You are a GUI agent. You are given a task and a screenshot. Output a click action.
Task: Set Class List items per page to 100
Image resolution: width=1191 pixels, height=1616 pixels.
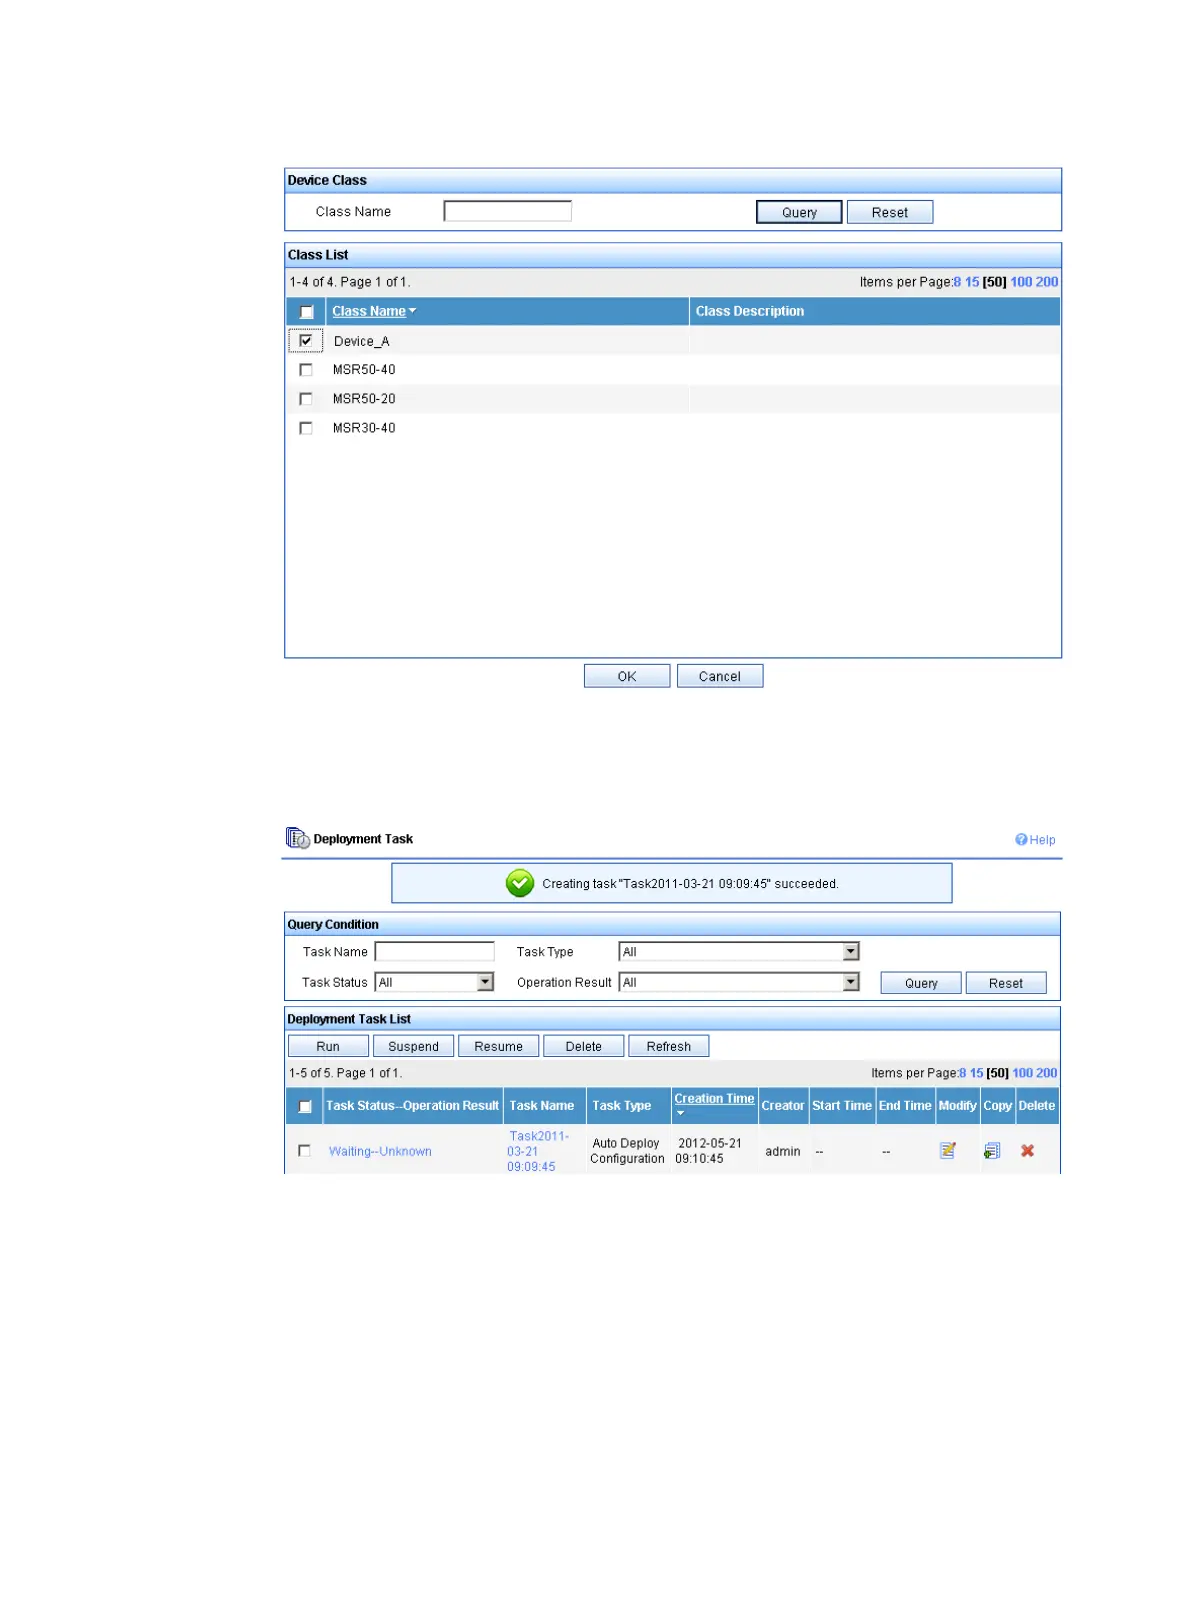(1021, 282)
